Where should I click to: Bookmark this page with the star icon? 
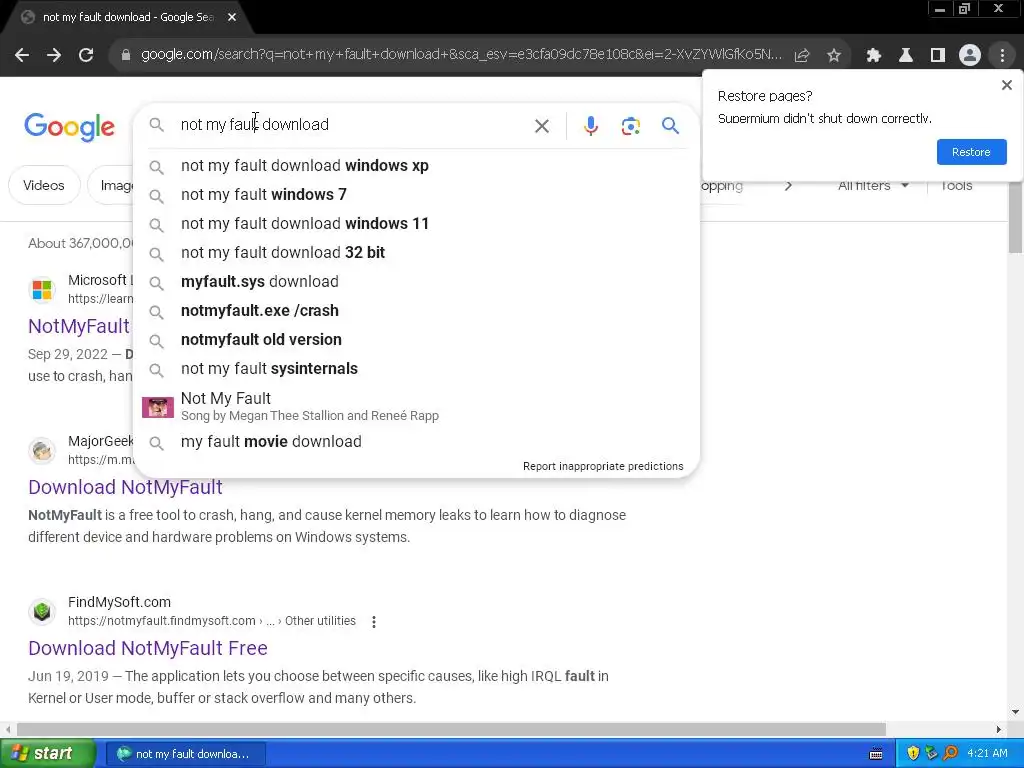(834, 55)
